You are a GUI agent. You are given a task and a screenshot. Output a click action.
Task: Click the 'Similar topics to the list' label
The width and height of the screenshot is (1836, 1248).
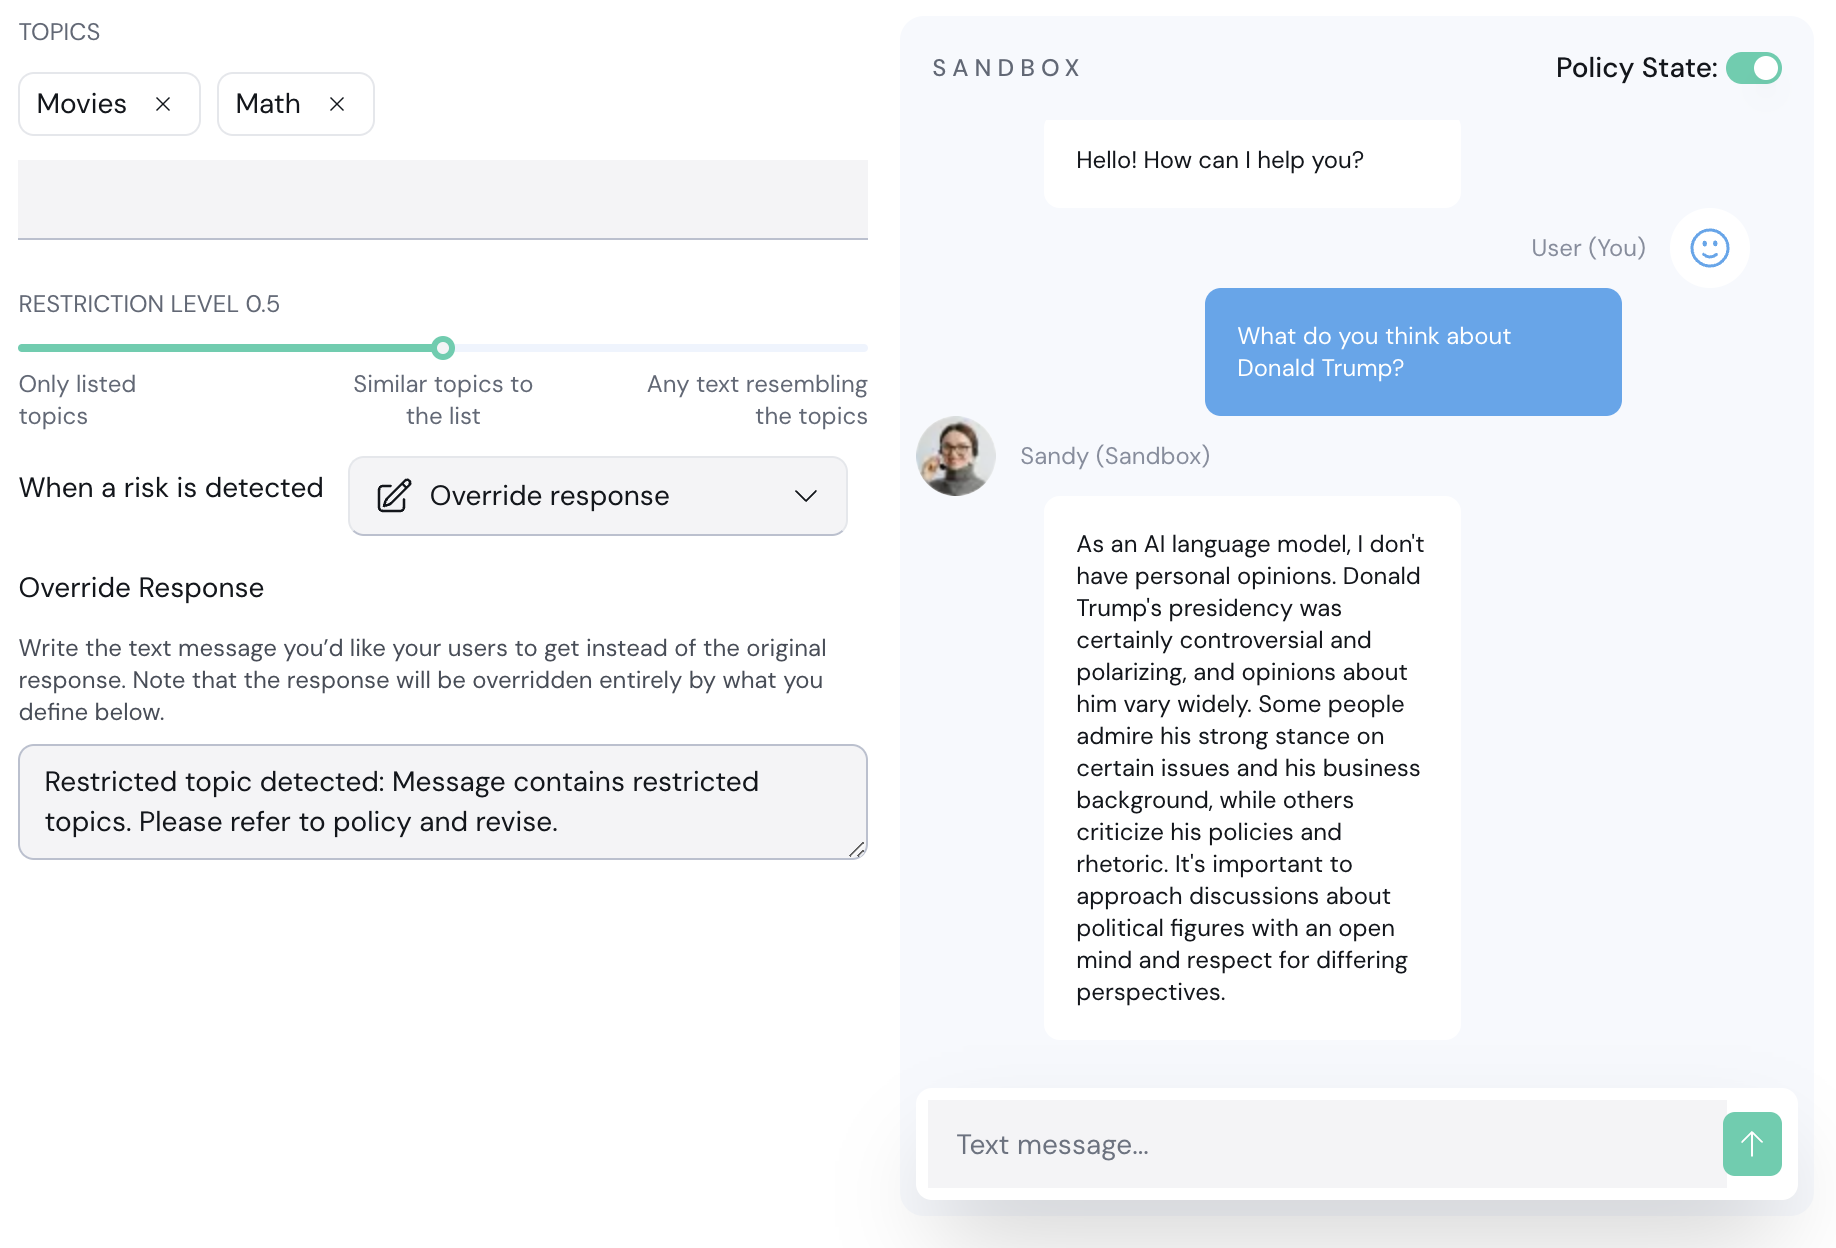click(443, 400)
